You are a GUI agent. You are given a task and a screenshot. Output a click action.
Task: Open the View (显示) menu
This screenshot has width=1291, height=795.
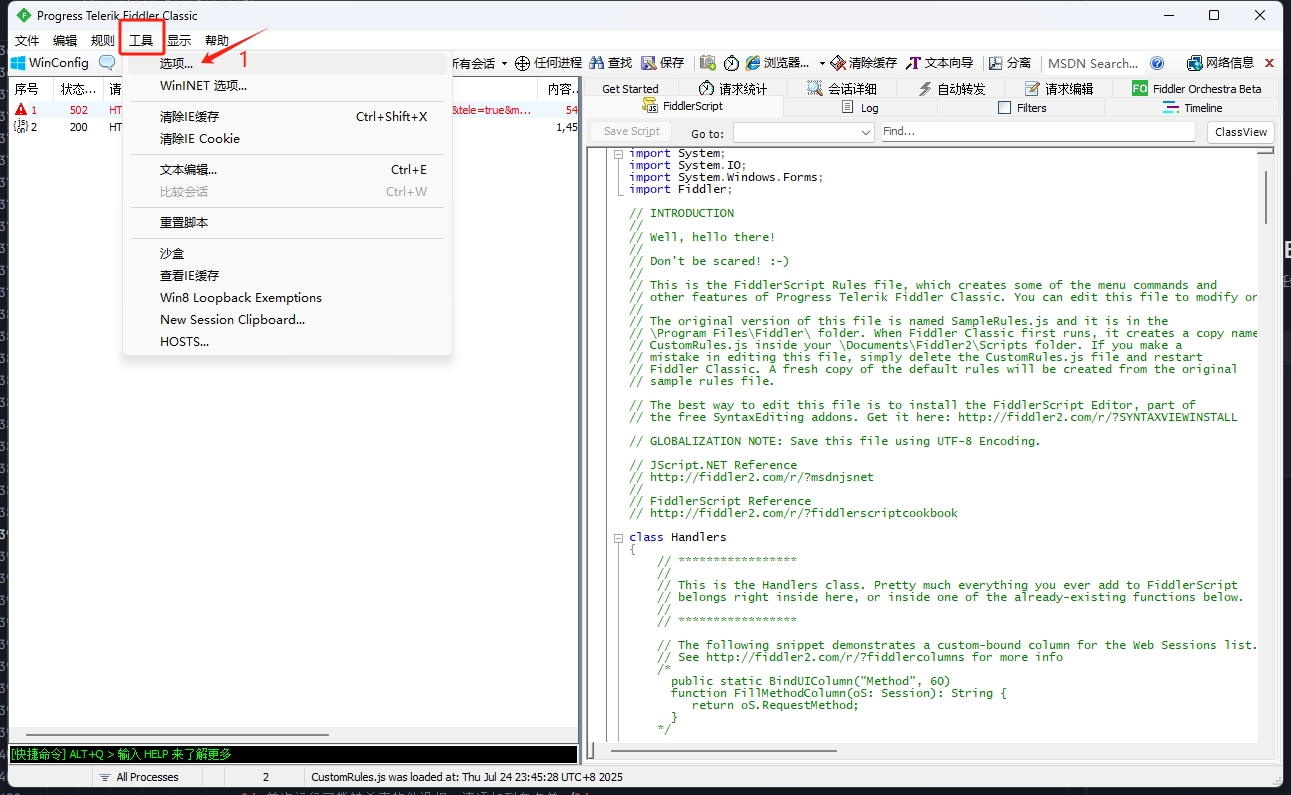(179, 41)
